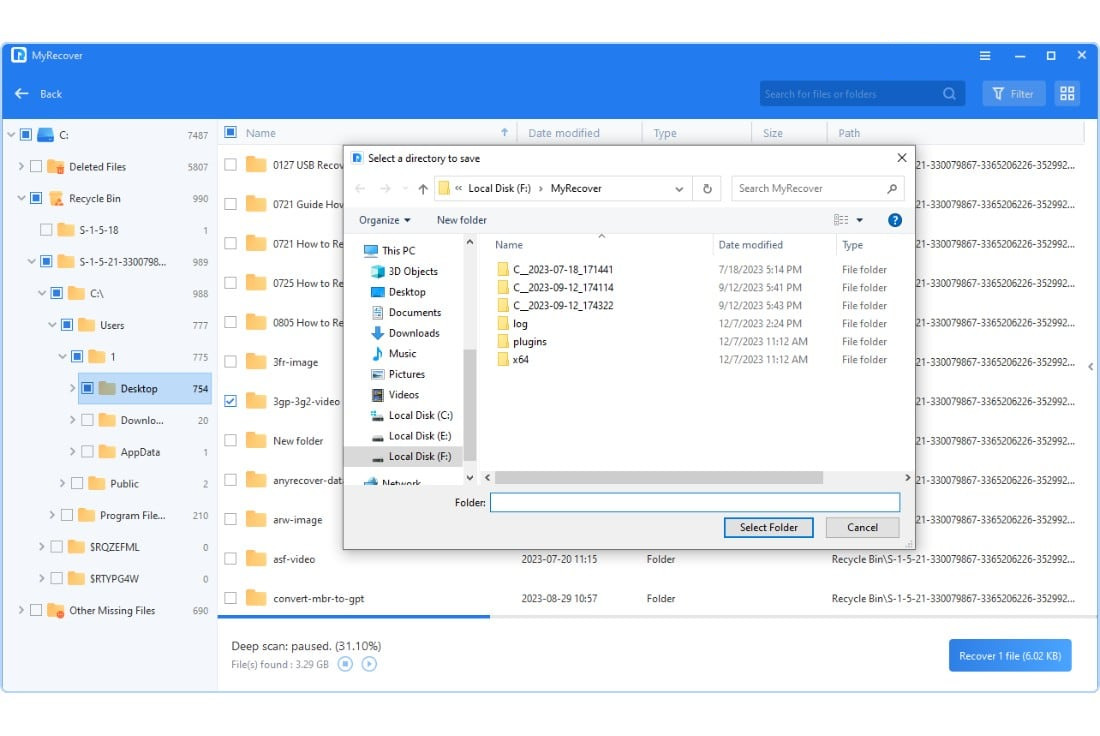Resume deep scan with play icon

(369, 664)
